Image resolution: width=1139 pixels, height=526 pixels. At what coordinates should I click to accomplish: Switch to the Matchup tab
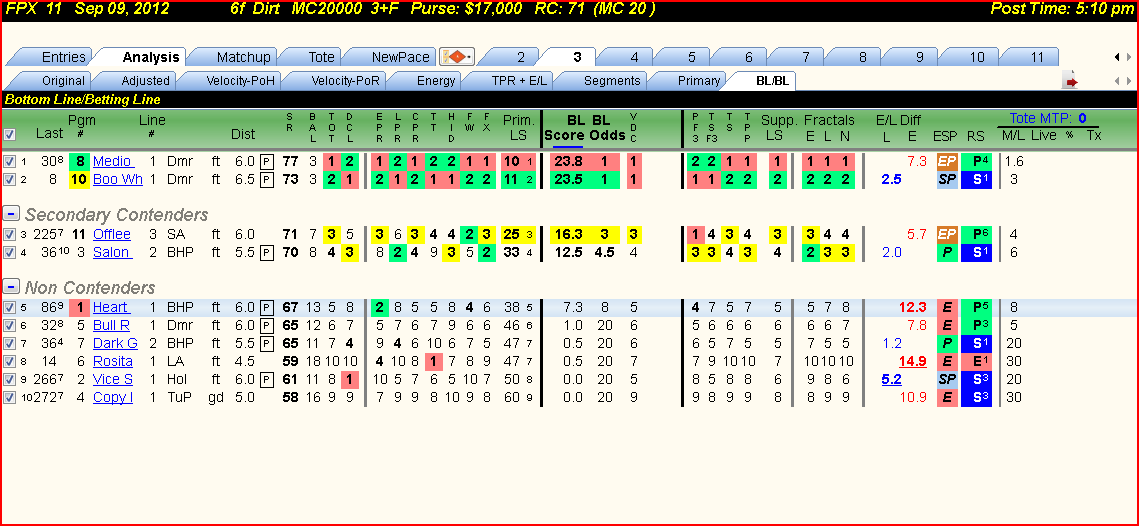[243, 57]
